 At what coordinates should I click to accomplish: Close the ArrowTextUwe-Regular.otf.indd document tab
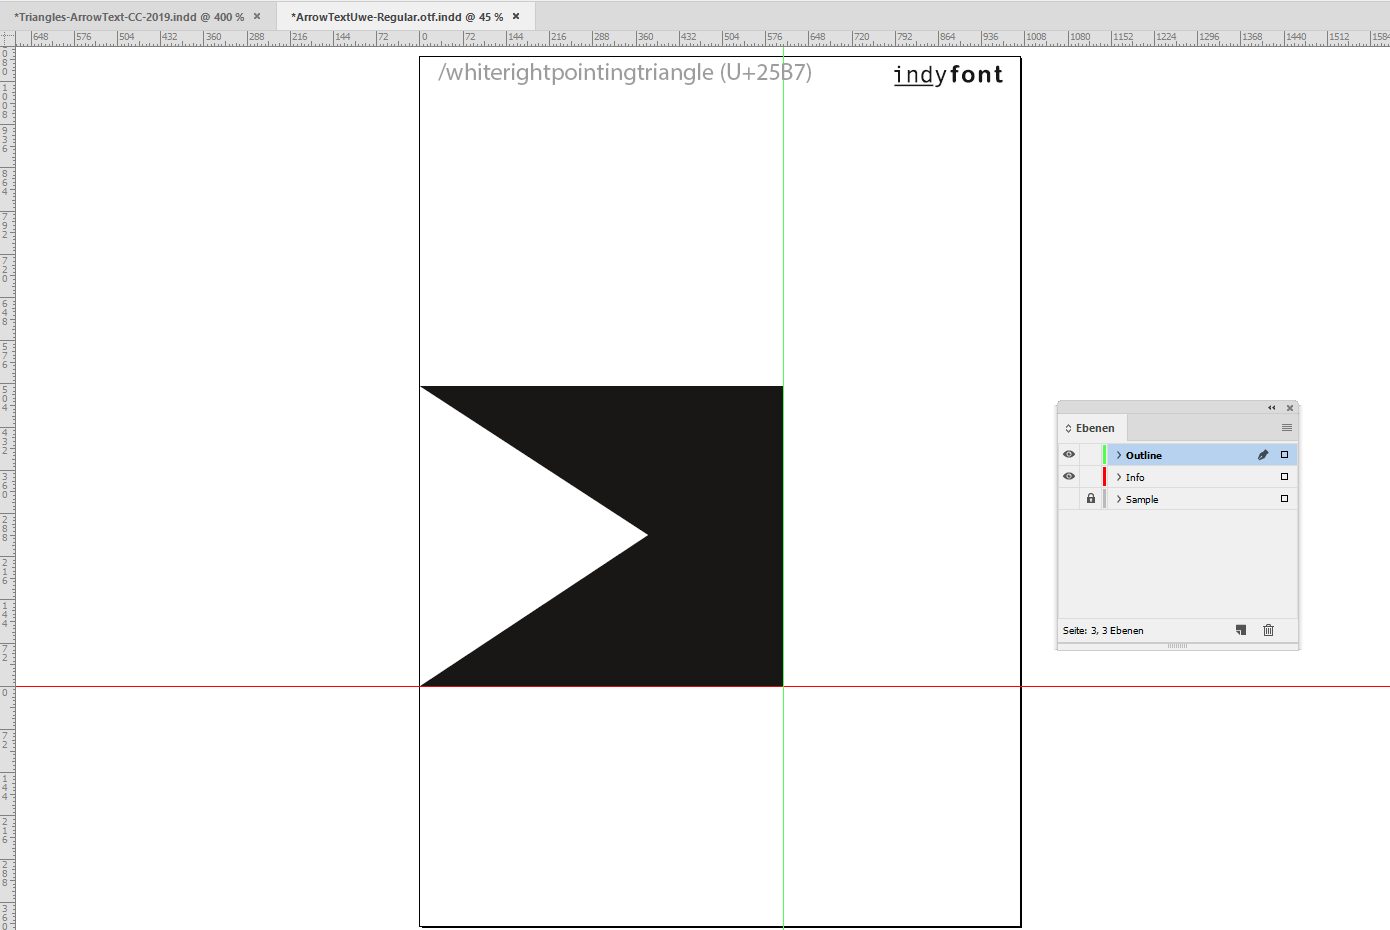(516, 16)
